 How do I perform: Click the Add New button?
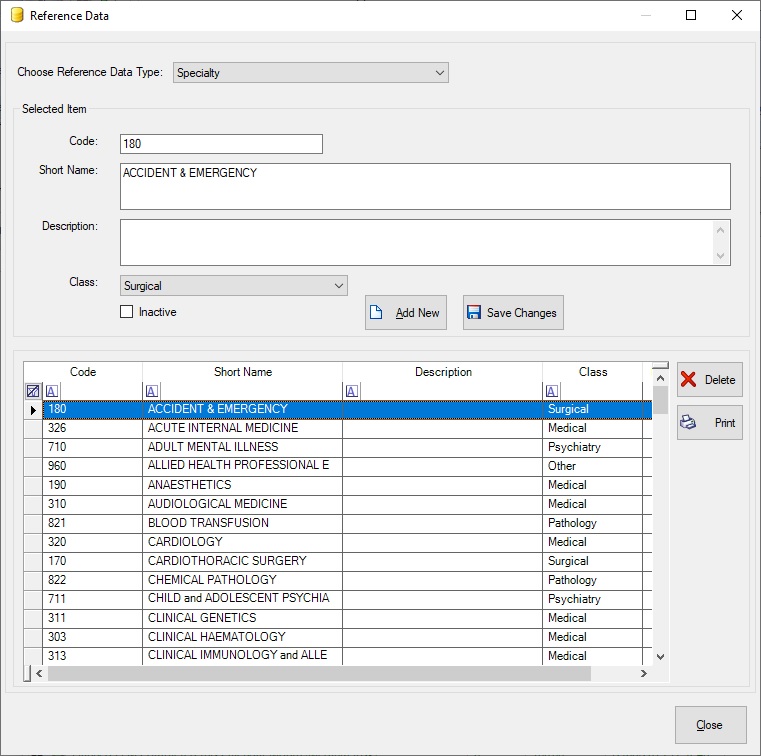(406, 312)
